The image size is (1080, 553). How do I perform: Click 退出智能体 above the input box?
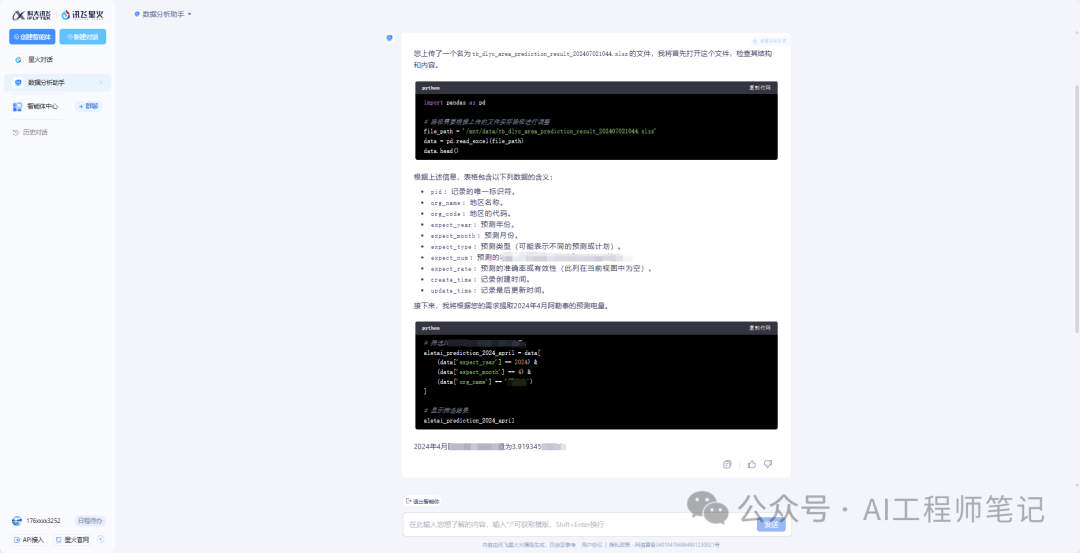[422, 501]
